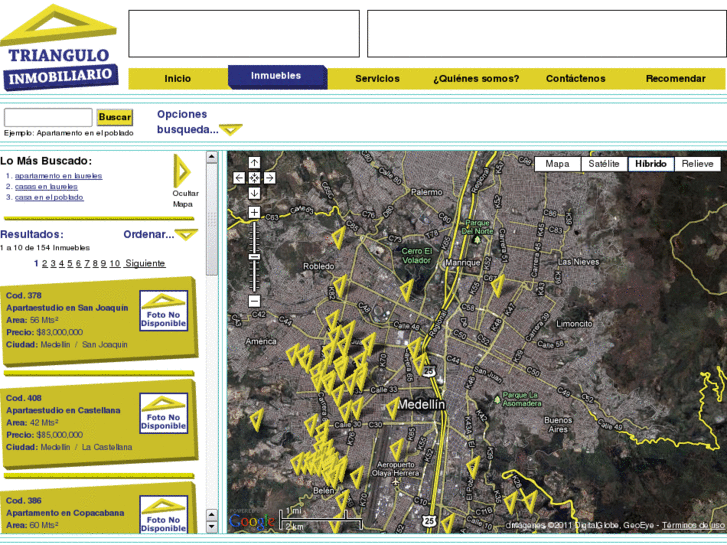Open listing Apartaestudio en San Joaquín
This screenshot has height=545, width=727.
[x=67, y=308]
